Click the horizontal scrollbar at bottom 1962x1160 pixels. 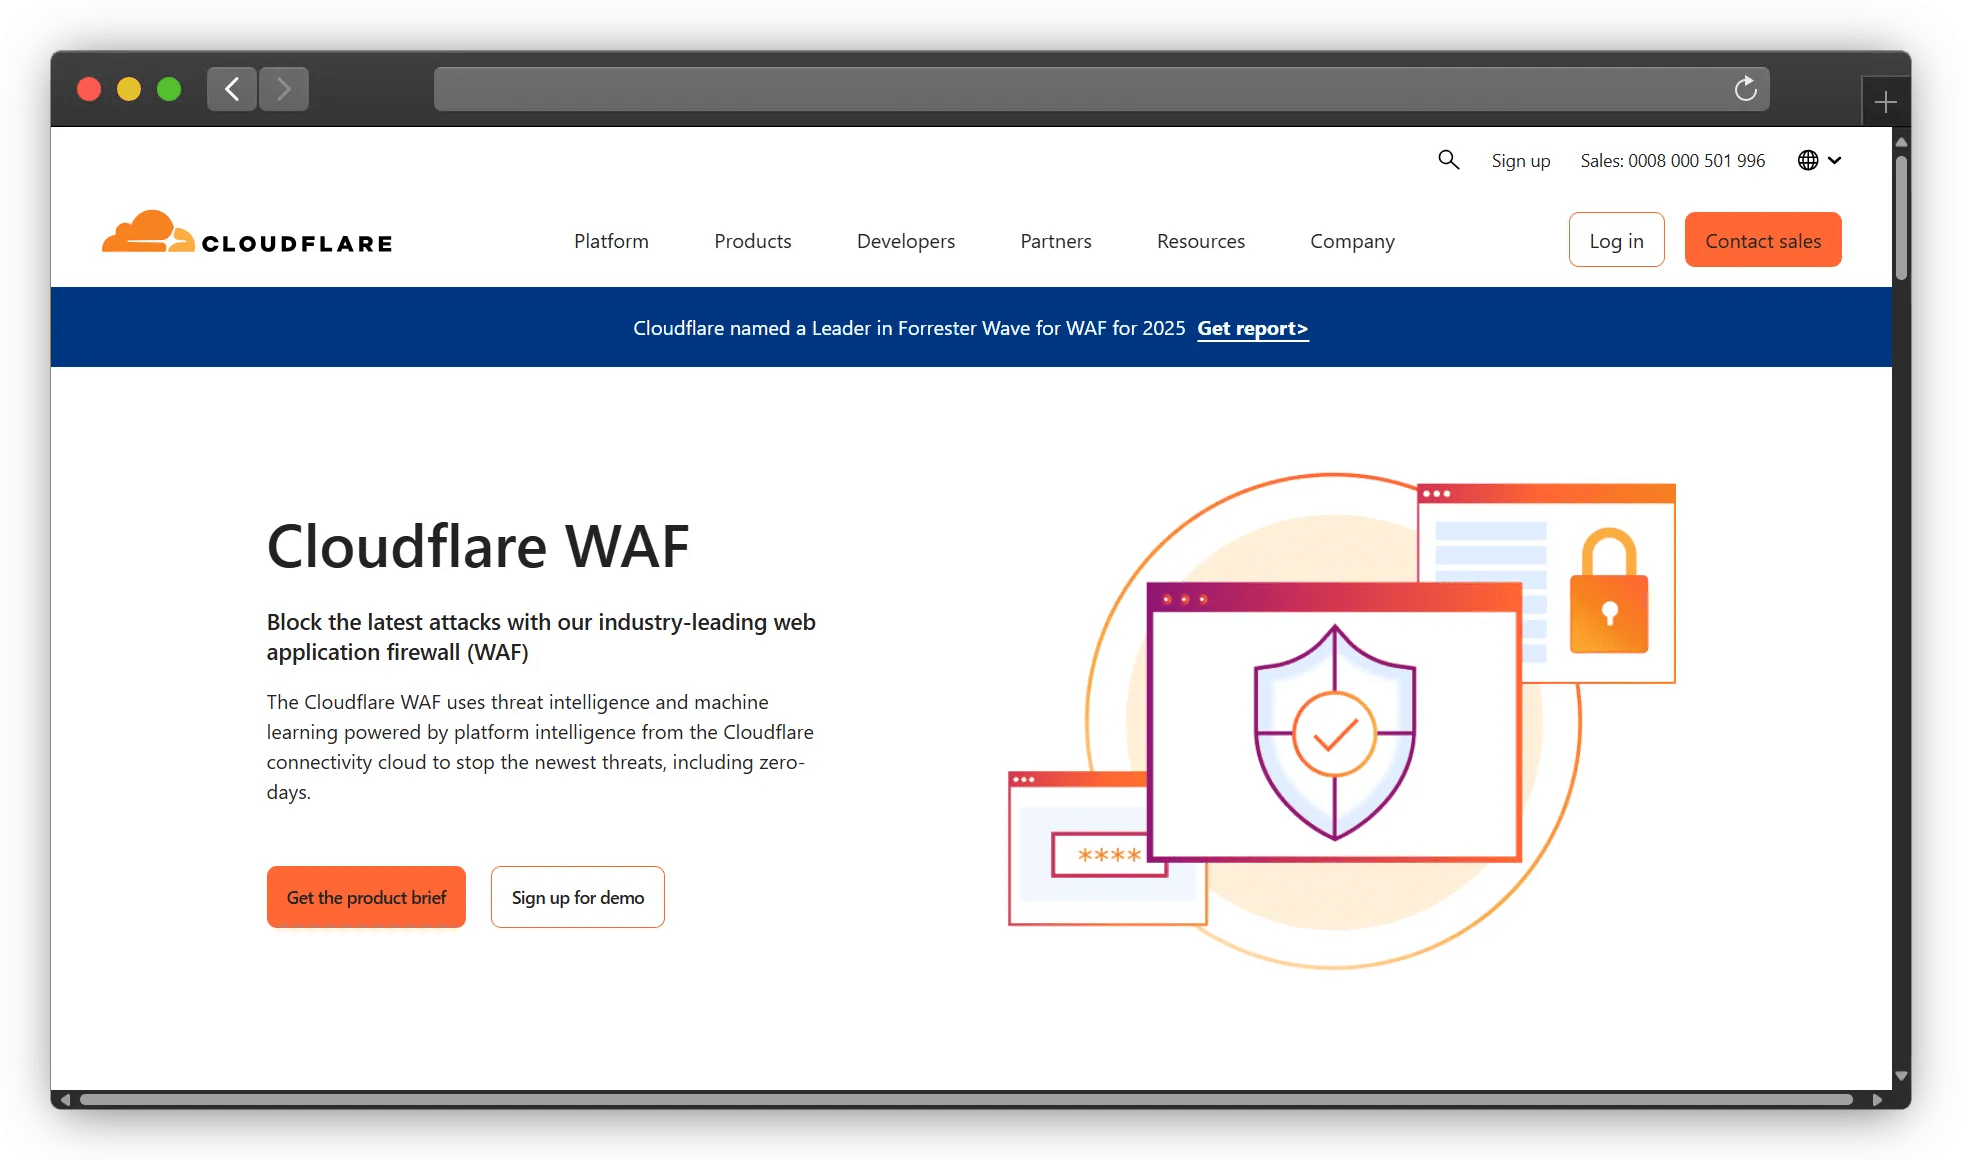pos(965,1099)
